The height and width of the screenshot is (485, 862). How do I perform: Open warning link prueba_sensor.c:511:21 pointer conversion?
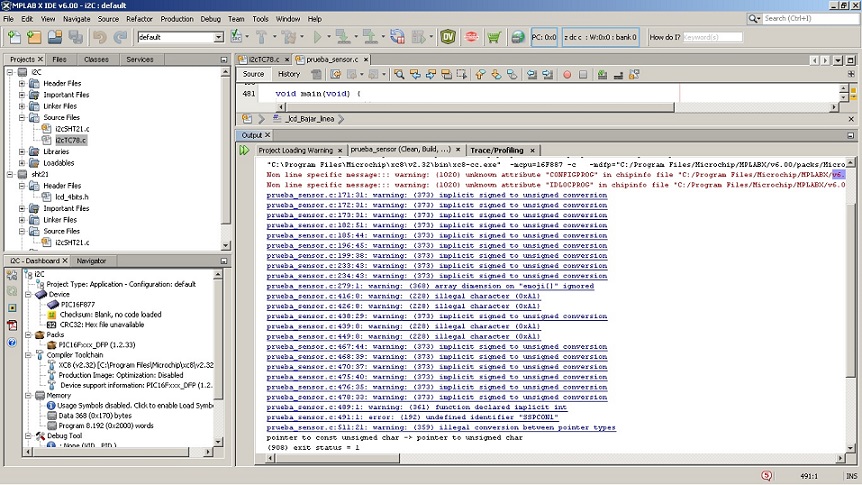coord(441,427)
